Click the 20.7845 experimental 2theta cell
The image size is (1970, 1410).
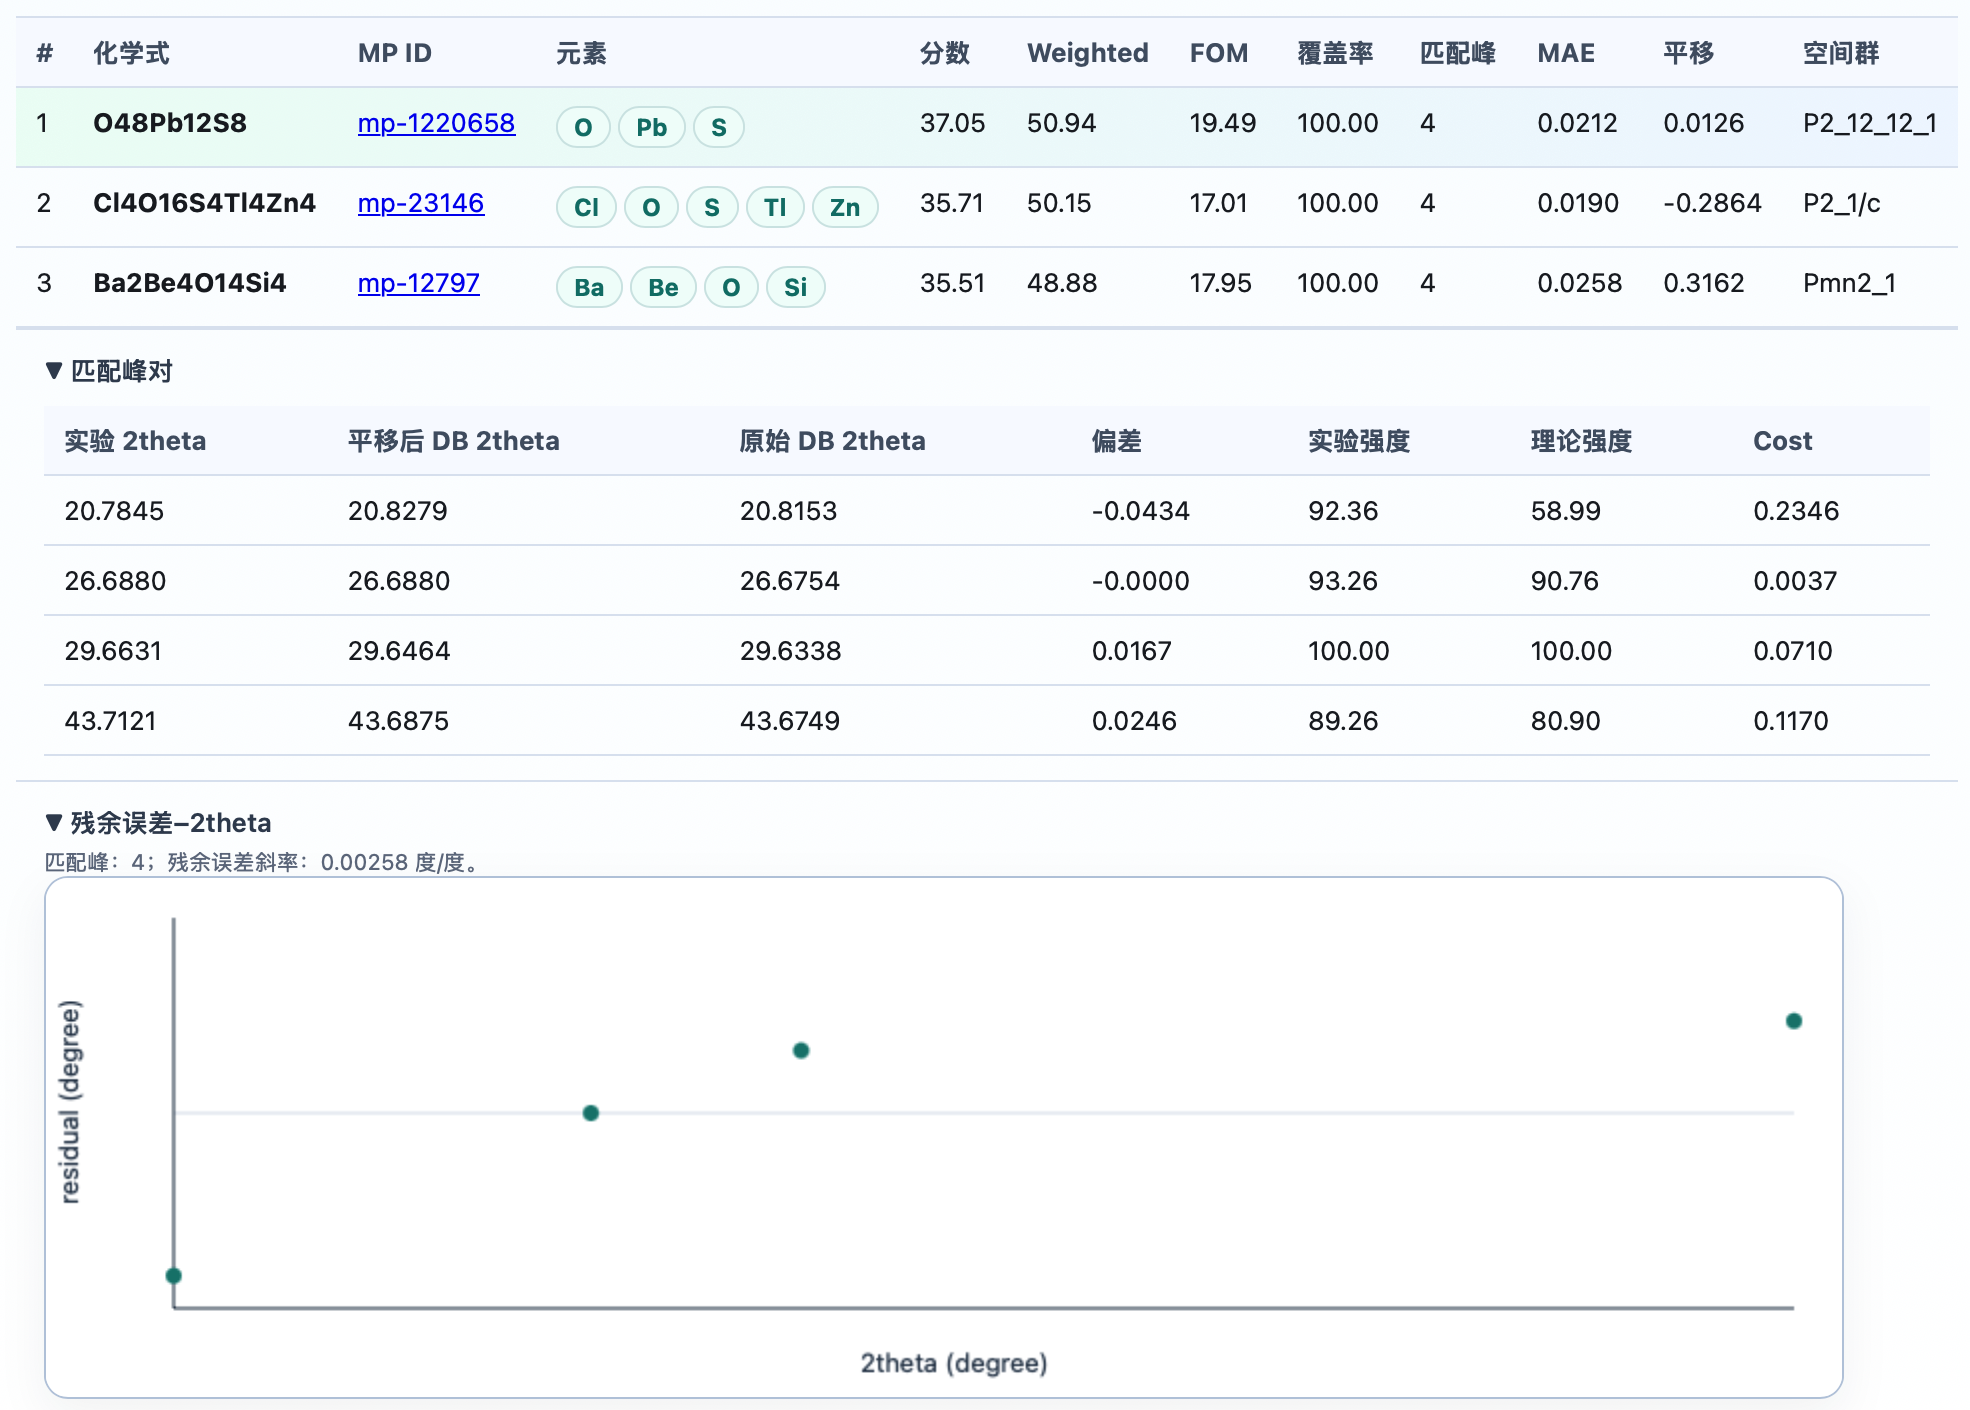[x=114, y=511]
